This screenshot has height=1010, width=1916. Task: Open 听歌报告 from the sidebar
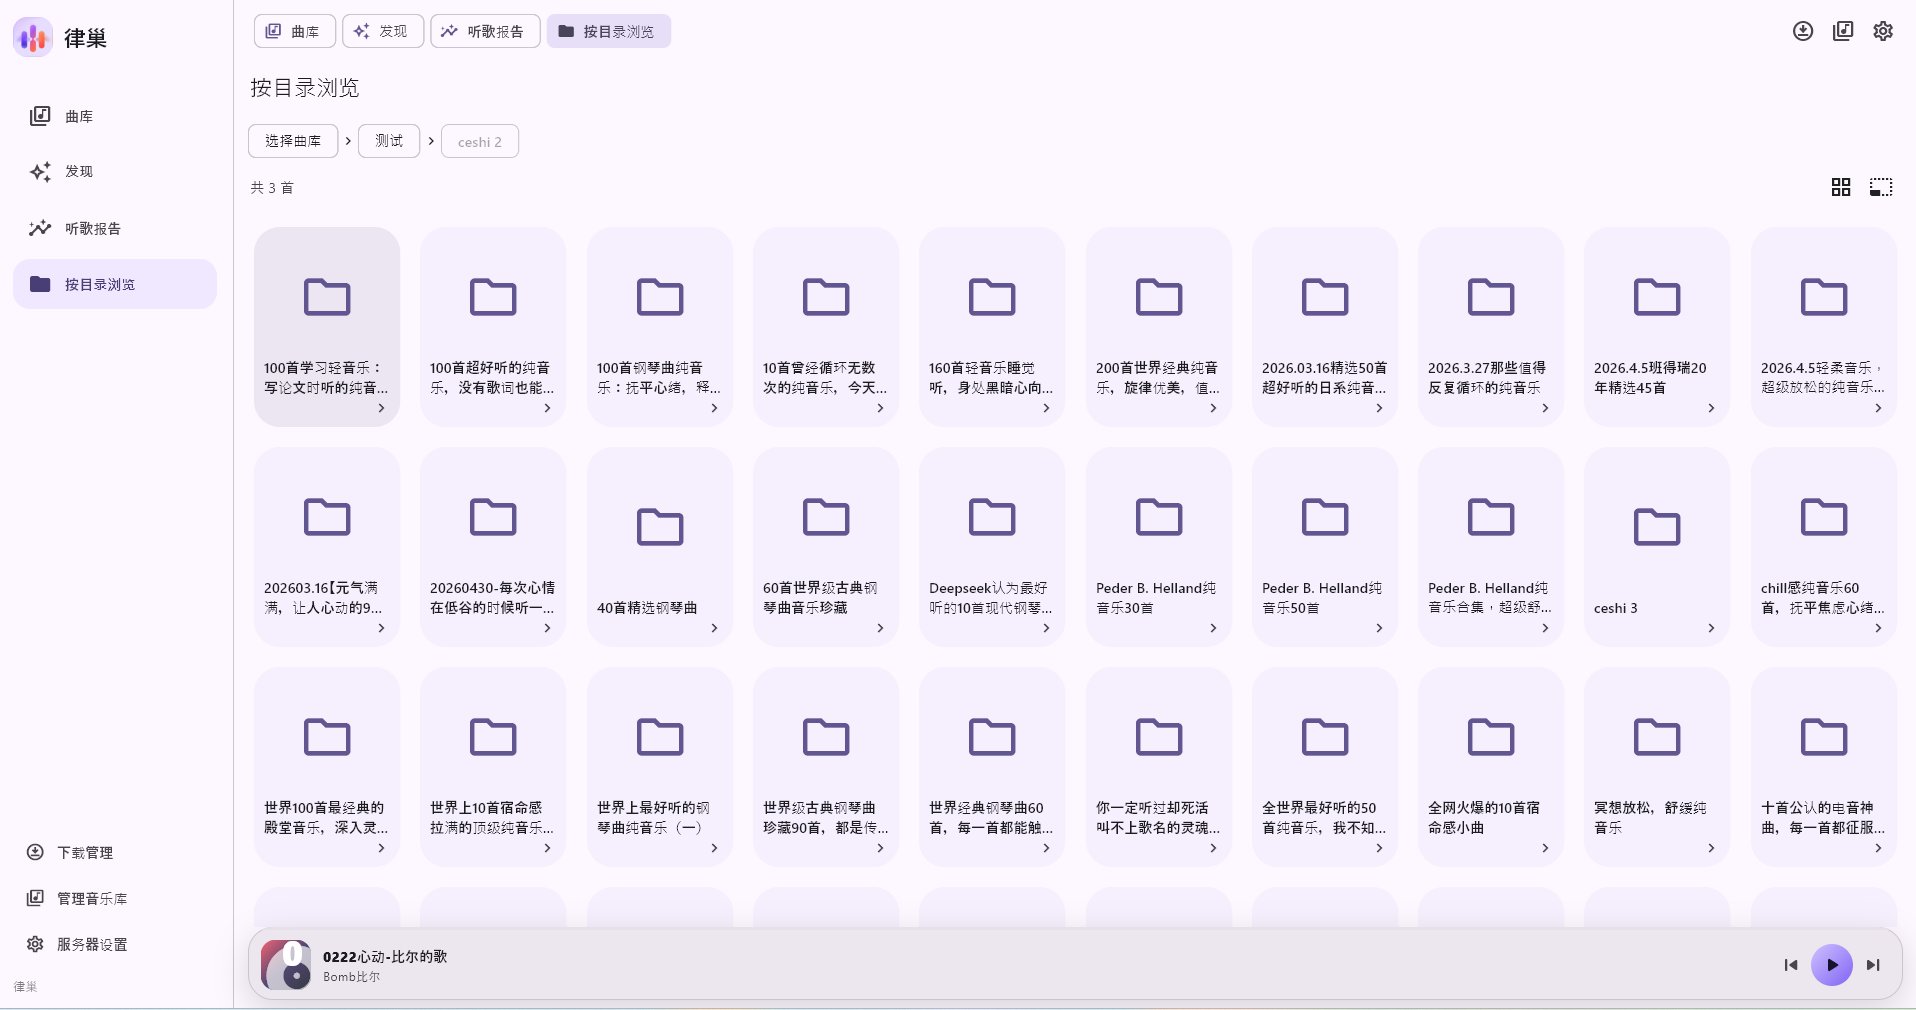[x=115, y=228]
